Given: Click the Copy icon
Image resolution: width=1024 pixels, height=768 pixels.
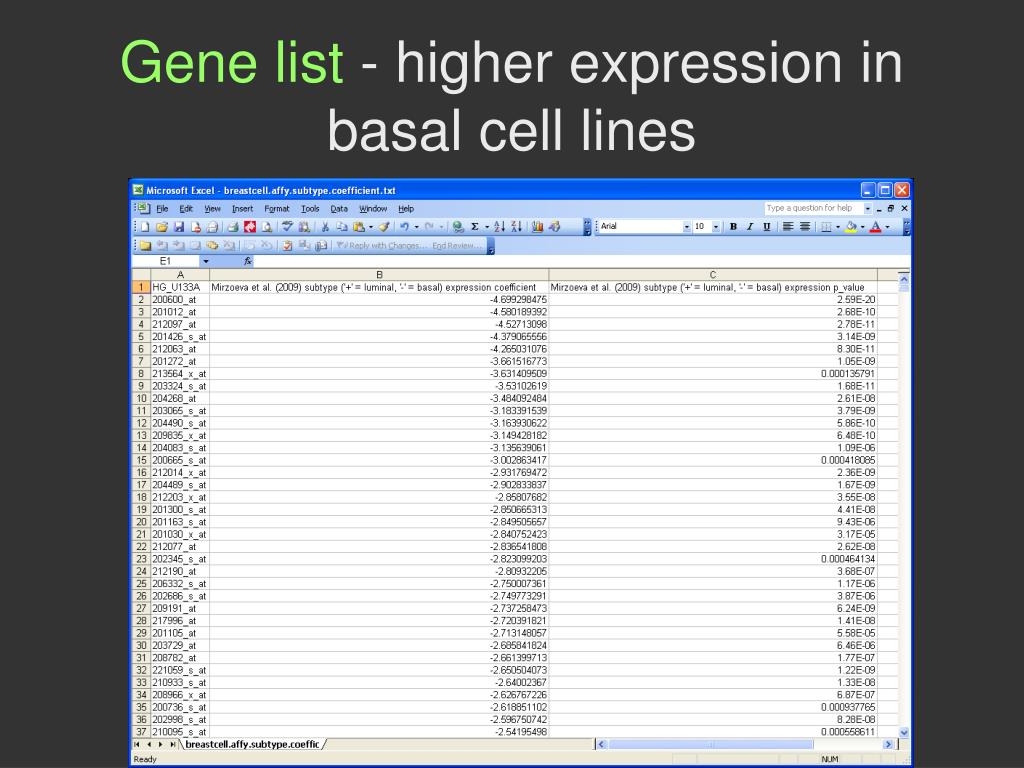Looking at the screenshot, I should pyautogui.click(x=342, y=227).
